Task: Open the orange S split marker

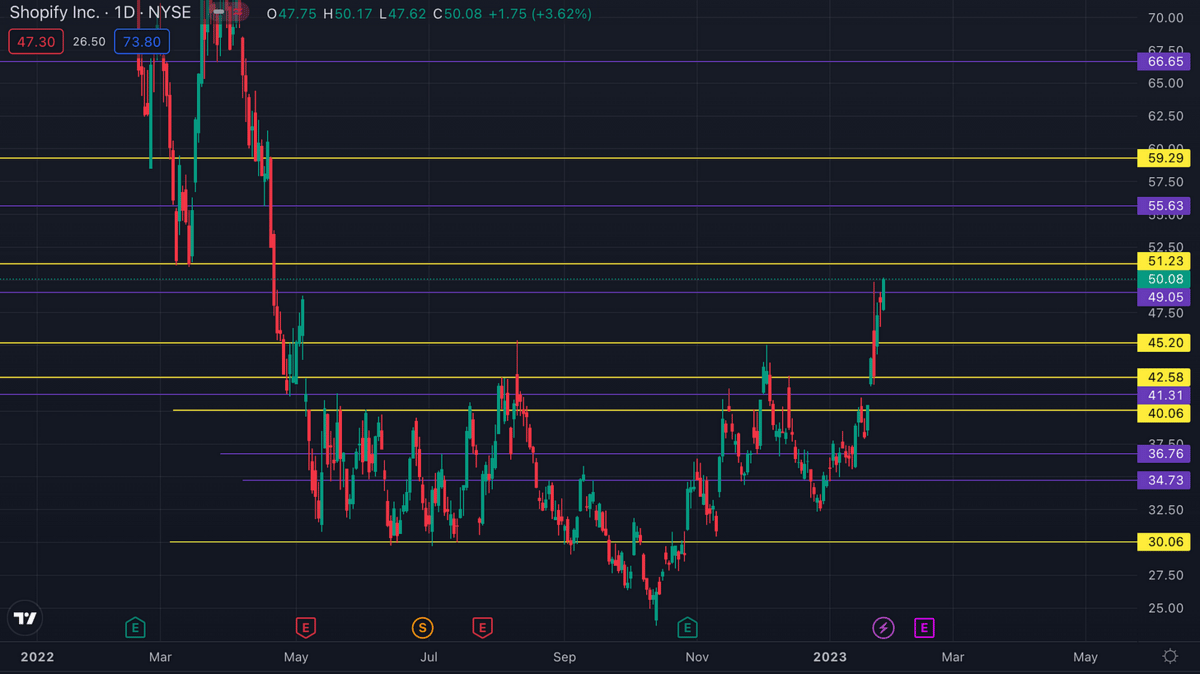Action: (422, 628)
